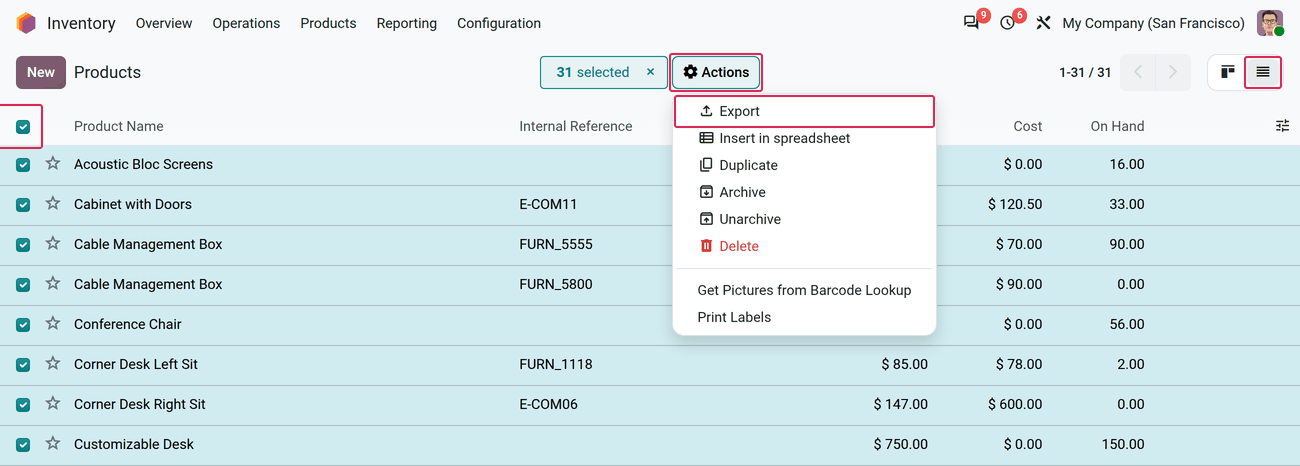Click the Inventory app title
1300x466 pixels.
tap(81, 23)
